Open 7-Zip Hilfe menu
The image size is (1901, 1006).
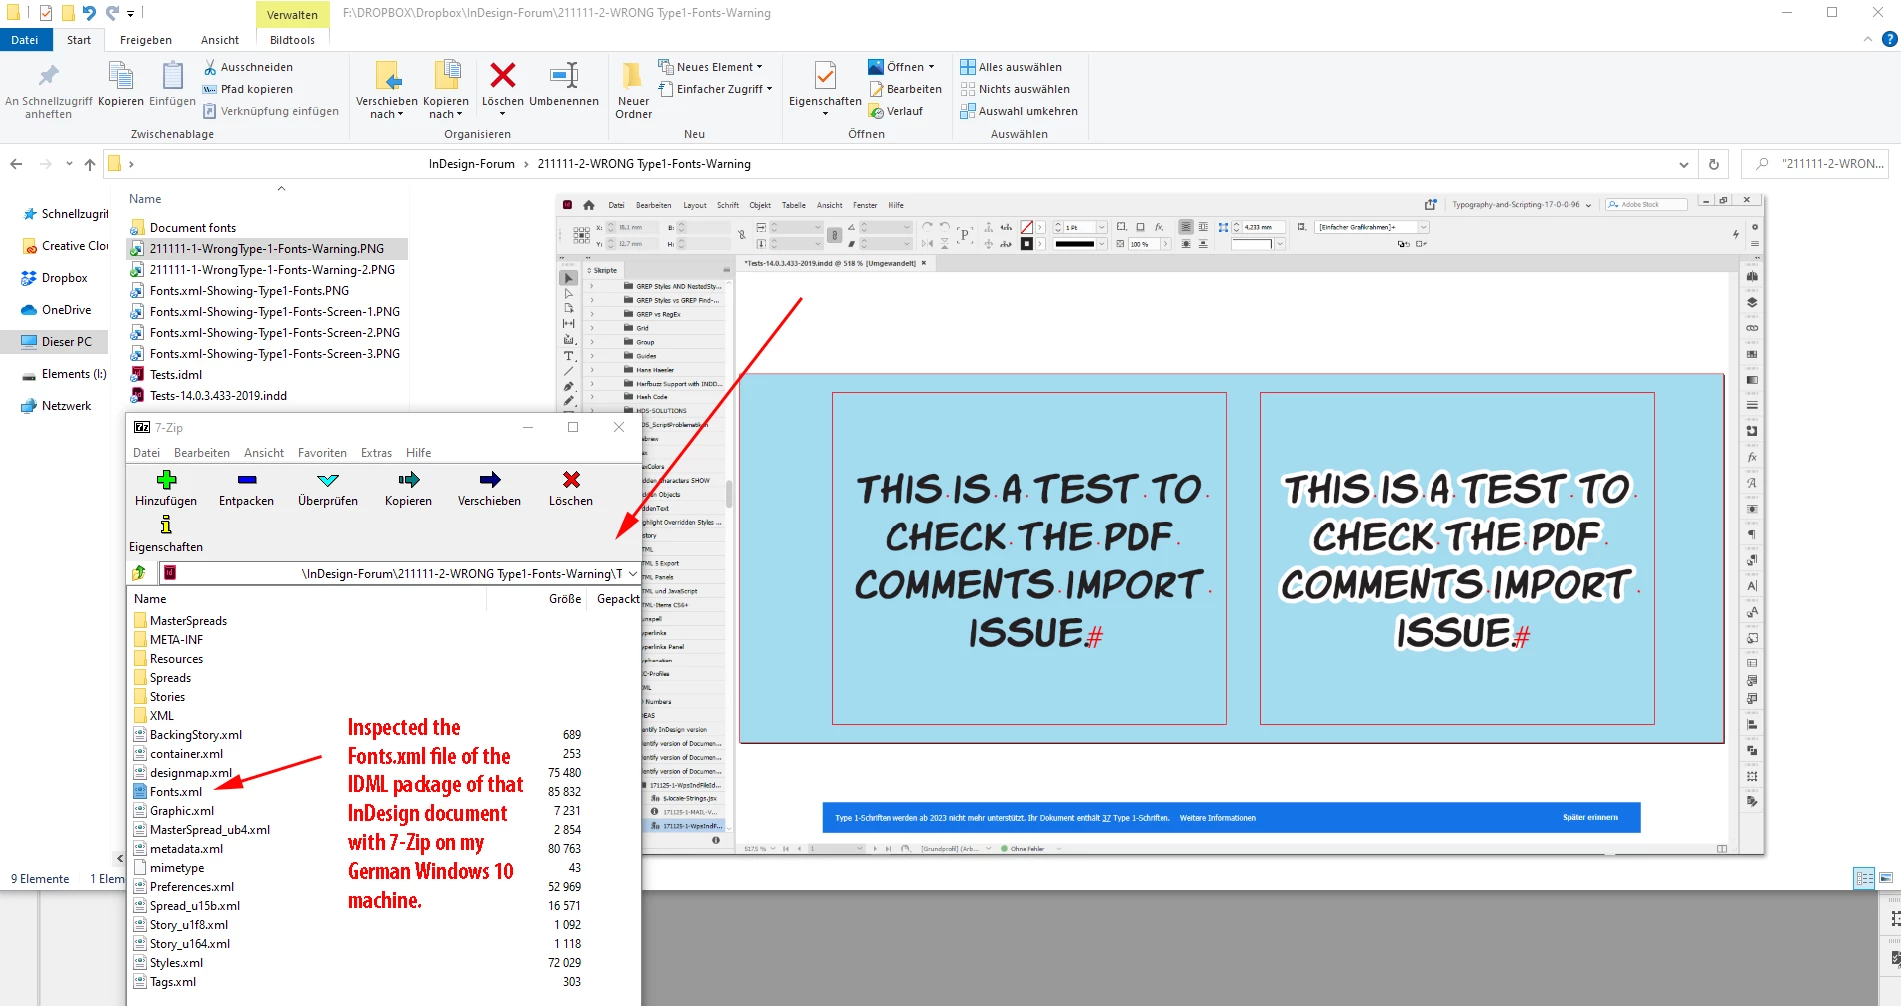point(418,453)
